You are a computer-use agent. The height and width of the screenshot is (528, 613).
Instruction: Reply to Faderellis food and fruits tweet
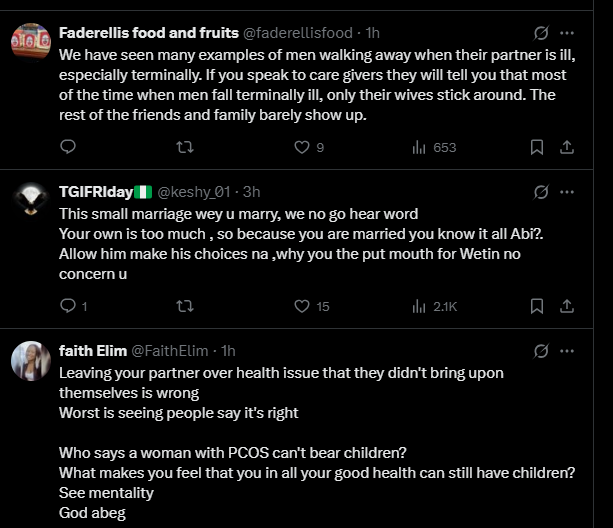pyautogui.click(x=68, y=147)
